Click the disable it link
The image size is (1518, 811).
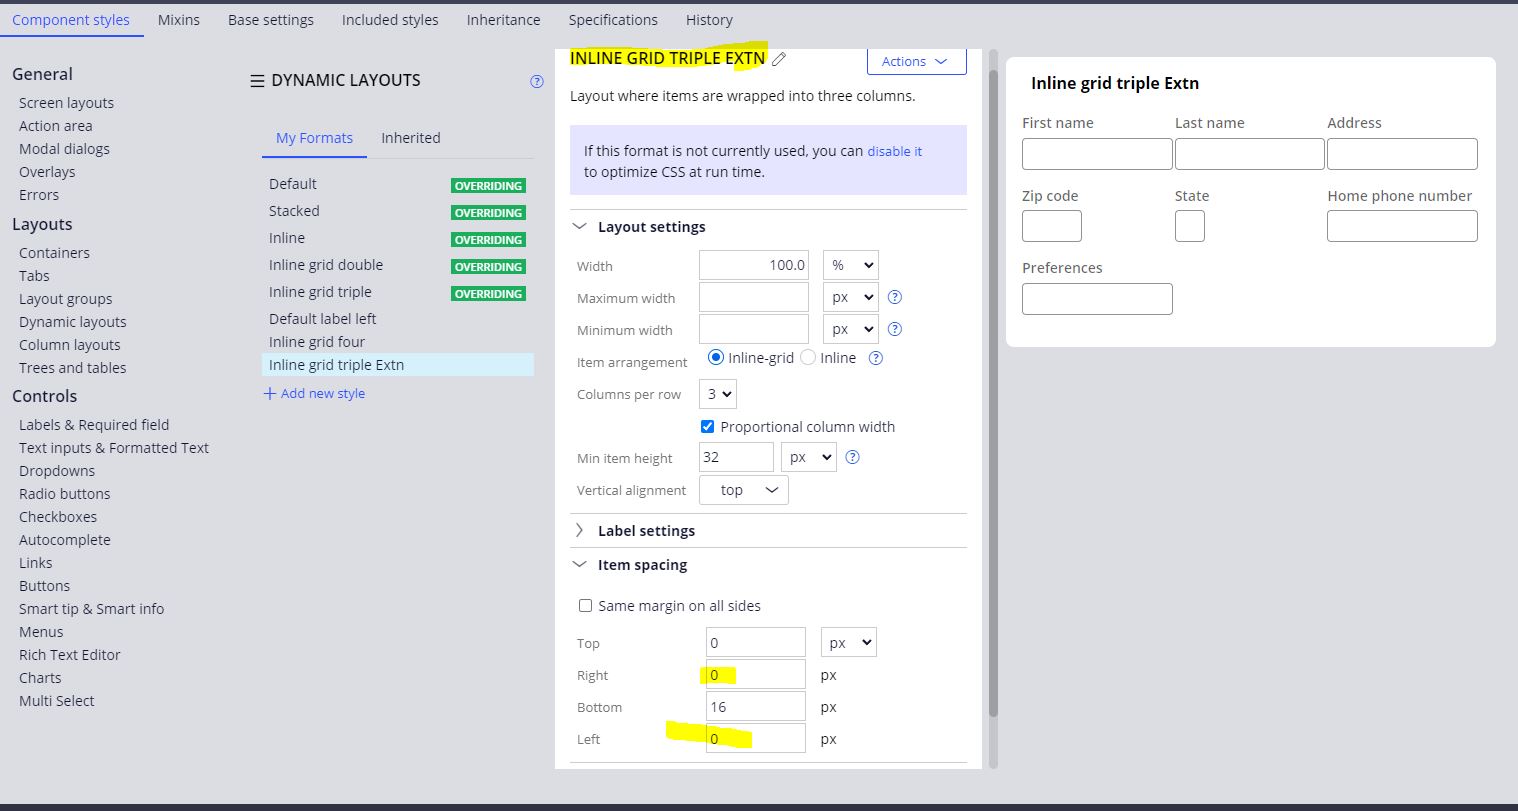point(895,151)
